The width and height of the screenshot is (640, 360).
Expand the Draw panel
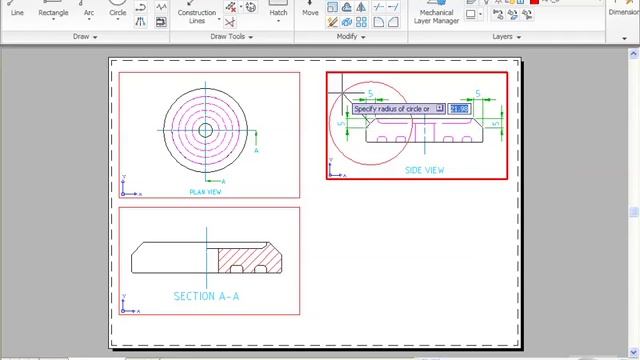[85, 37]
